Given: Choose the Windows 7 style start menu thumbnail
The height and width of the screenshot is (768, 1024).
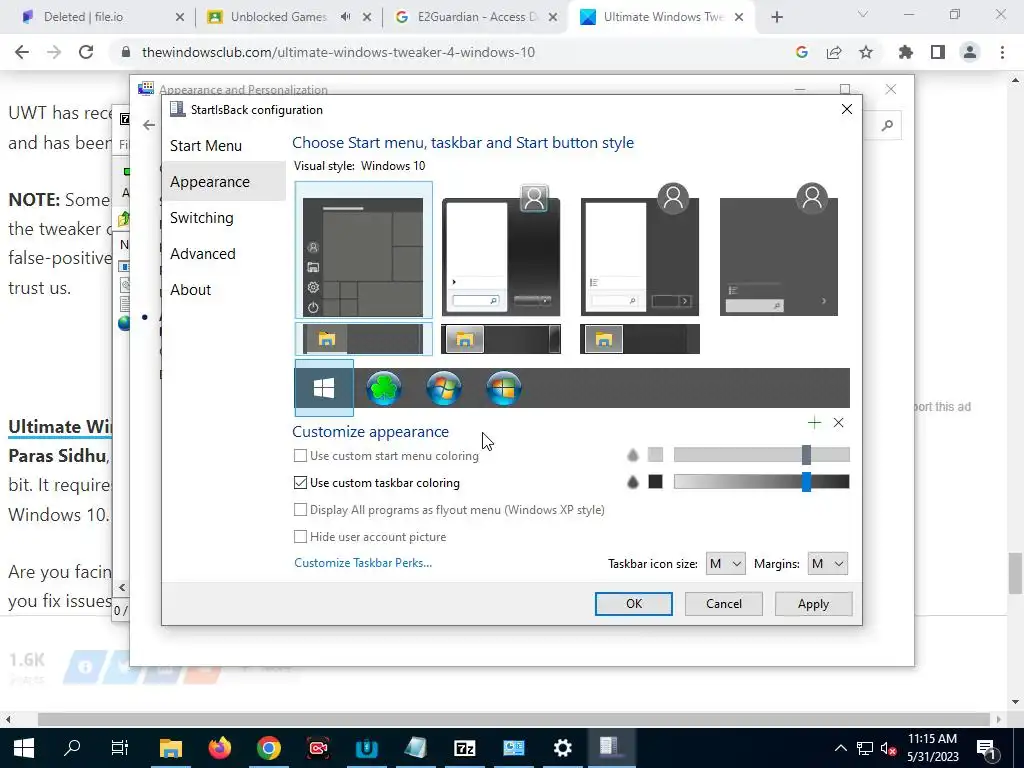Looking at the screenshot, I should [501, 251].
